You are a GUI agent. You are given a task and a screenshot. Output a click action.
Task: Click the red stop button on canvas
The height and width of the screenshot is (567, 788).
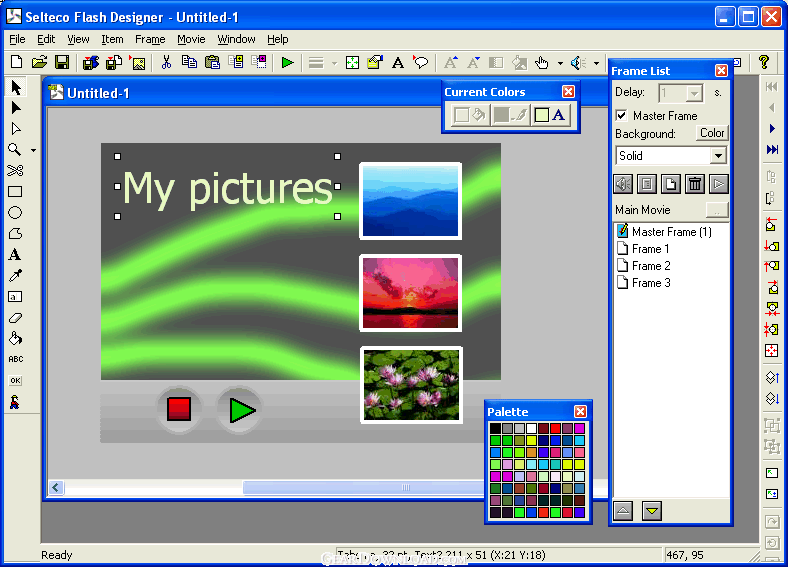click(x=179, y=409)
